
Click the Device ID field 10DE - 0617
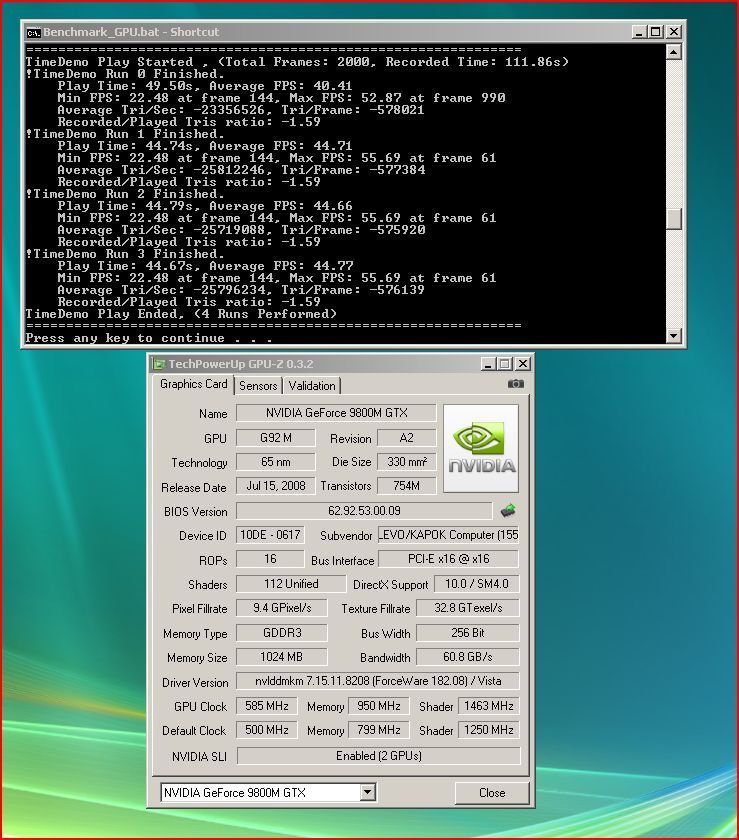270,535
